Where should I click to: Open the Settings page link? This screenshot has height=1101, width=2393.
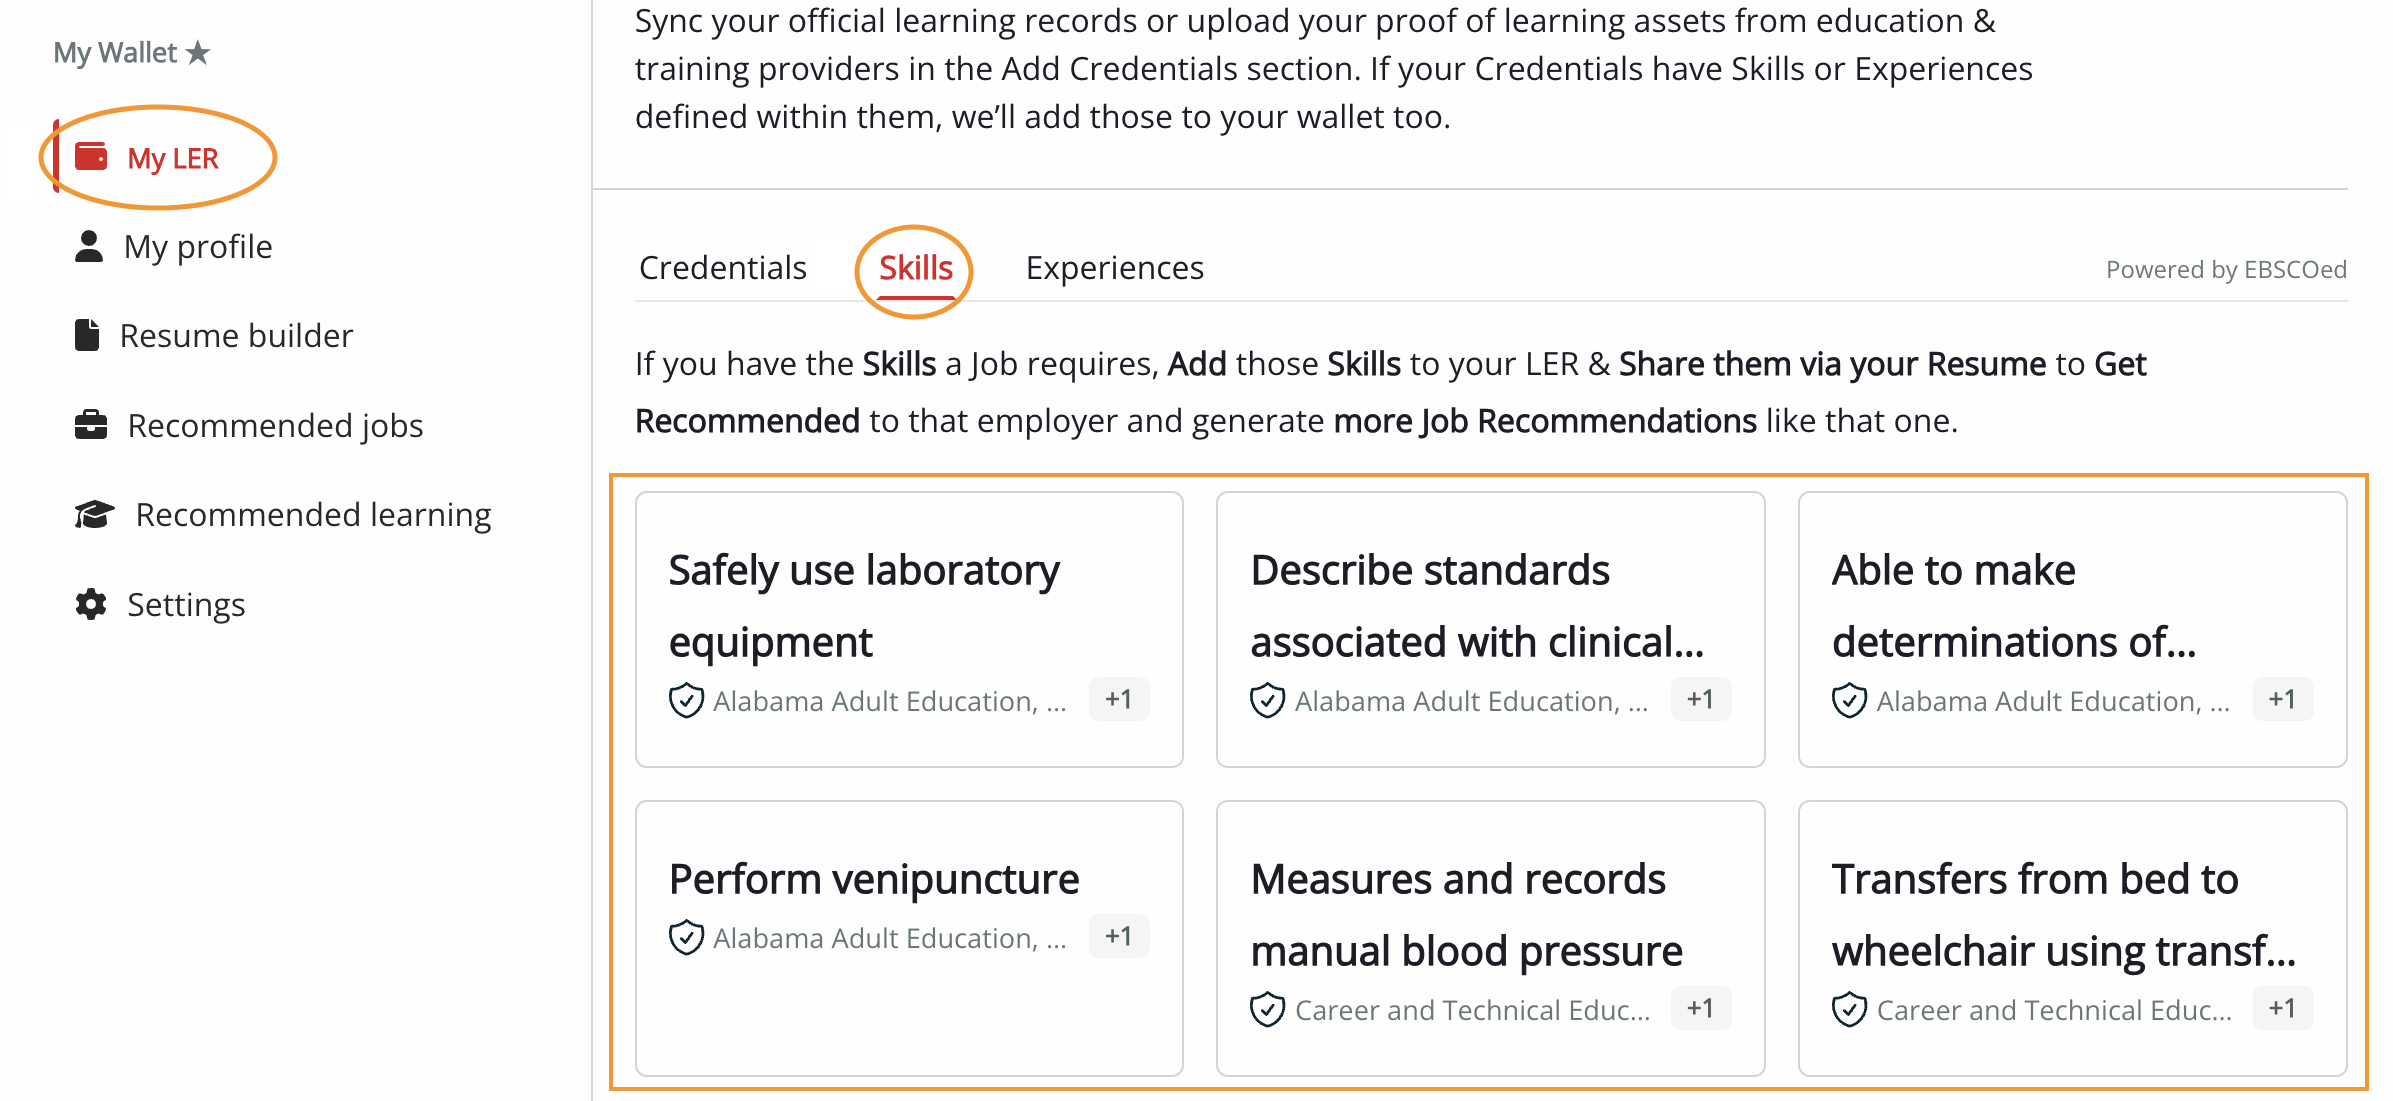[x=186, y=604]
